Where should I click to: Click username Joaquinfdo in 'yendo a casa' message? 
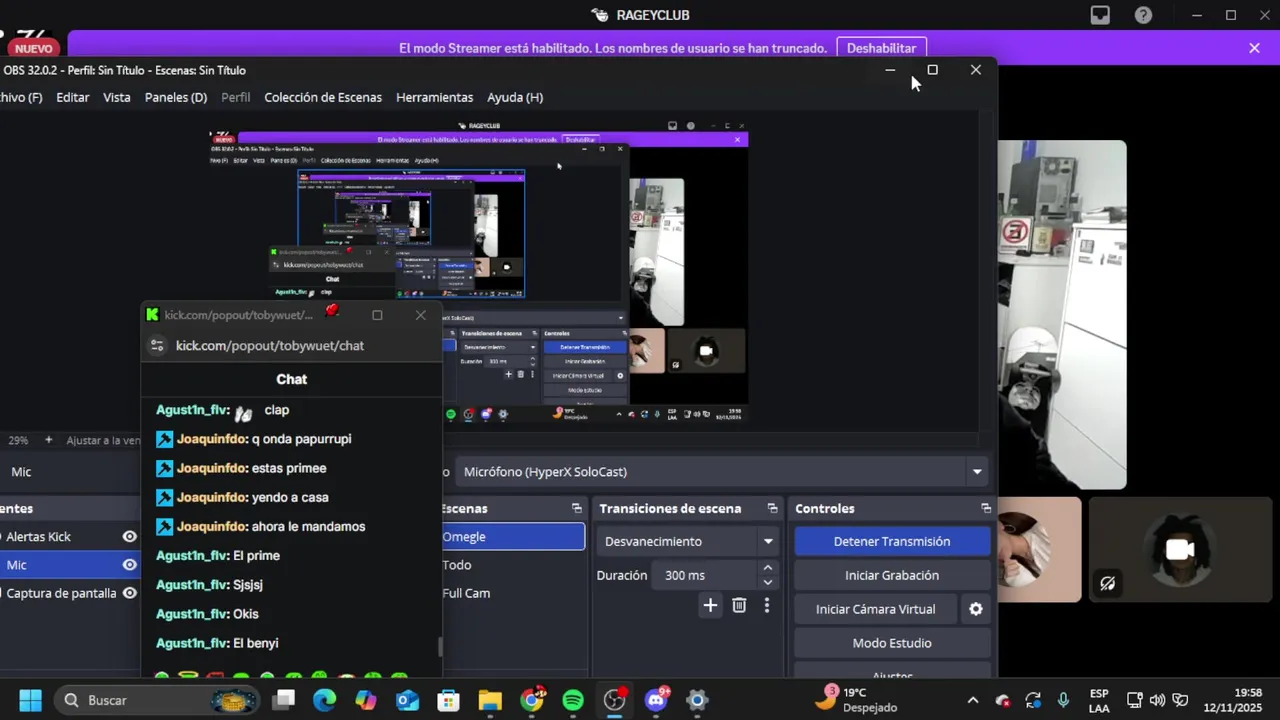[212, 497]
